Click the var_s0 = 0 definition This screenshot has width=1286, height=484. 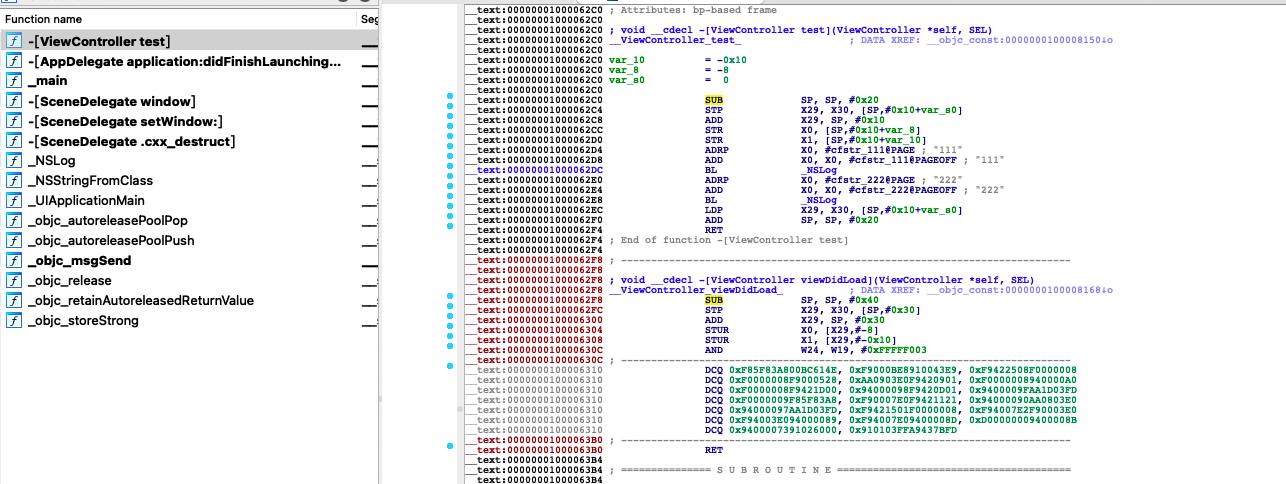click(669, 80)
